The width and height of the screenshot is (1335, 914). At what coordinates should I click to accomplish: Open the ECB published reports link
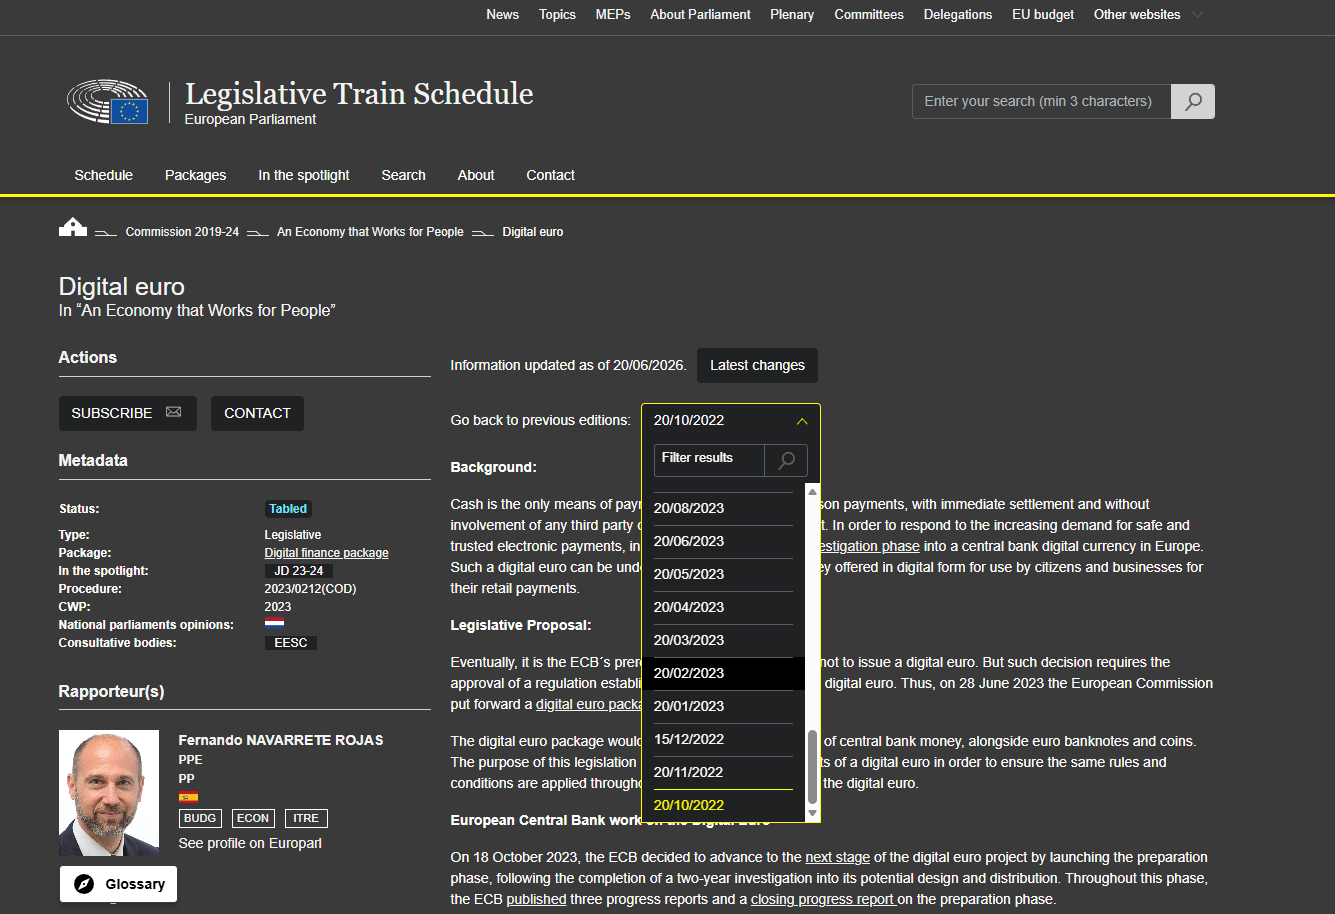pyautogui.click(x=537, y=899)
